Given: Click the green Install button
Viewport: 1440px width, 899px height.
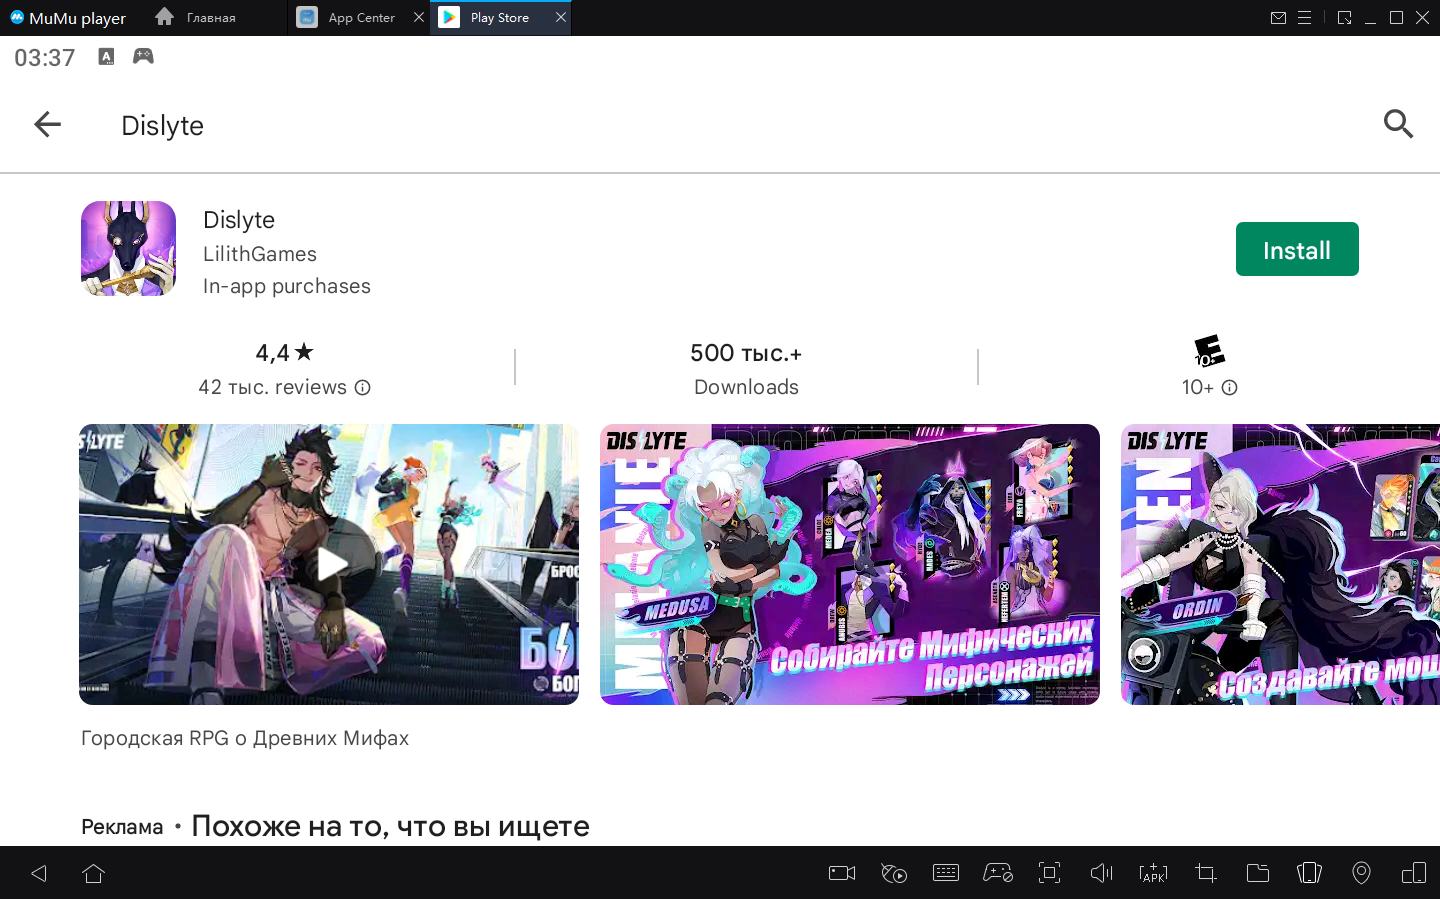Looking at the screenshot, I should point(1296,249).
